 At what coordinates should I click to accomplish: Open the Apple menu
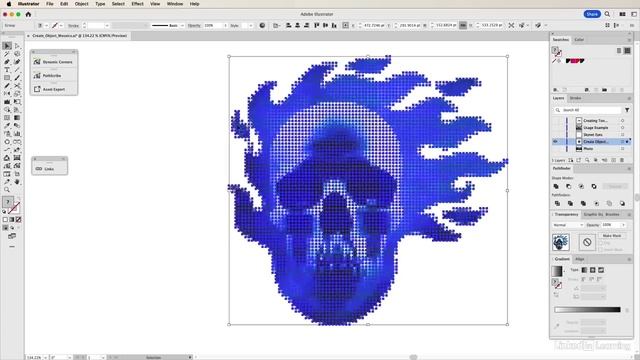point(9,4)
